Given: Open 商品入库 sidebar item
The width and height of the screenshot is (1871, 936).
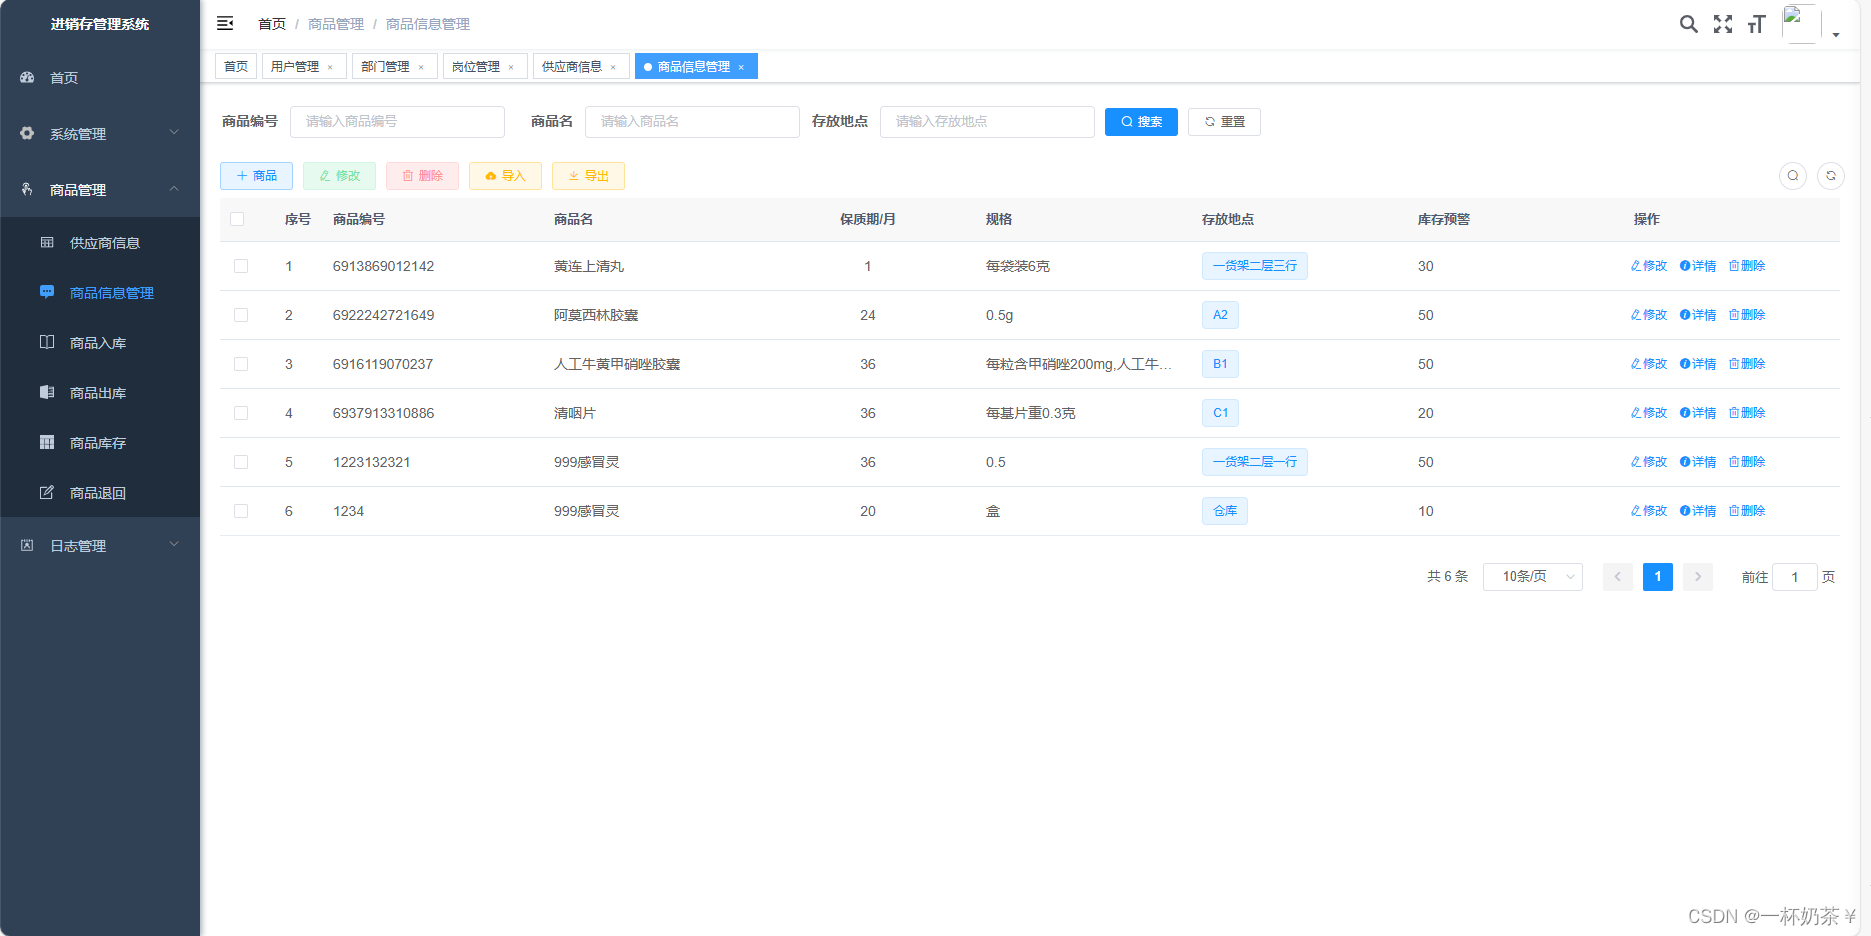Looking at the screenshot, I should (100, 343).
